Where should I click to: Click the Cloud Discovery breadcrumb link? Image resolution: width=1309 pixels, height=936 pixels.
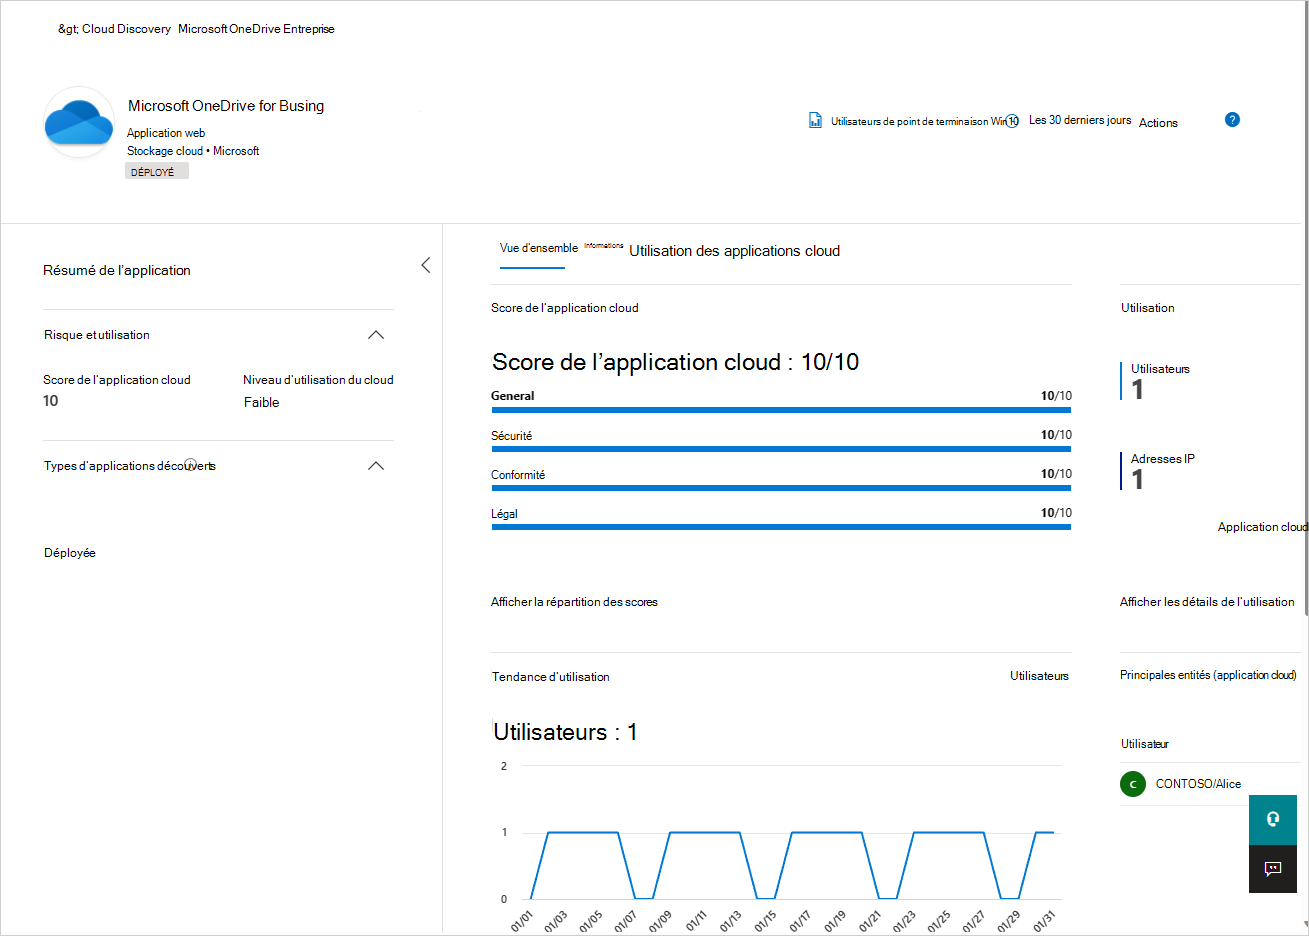point(126,29)
